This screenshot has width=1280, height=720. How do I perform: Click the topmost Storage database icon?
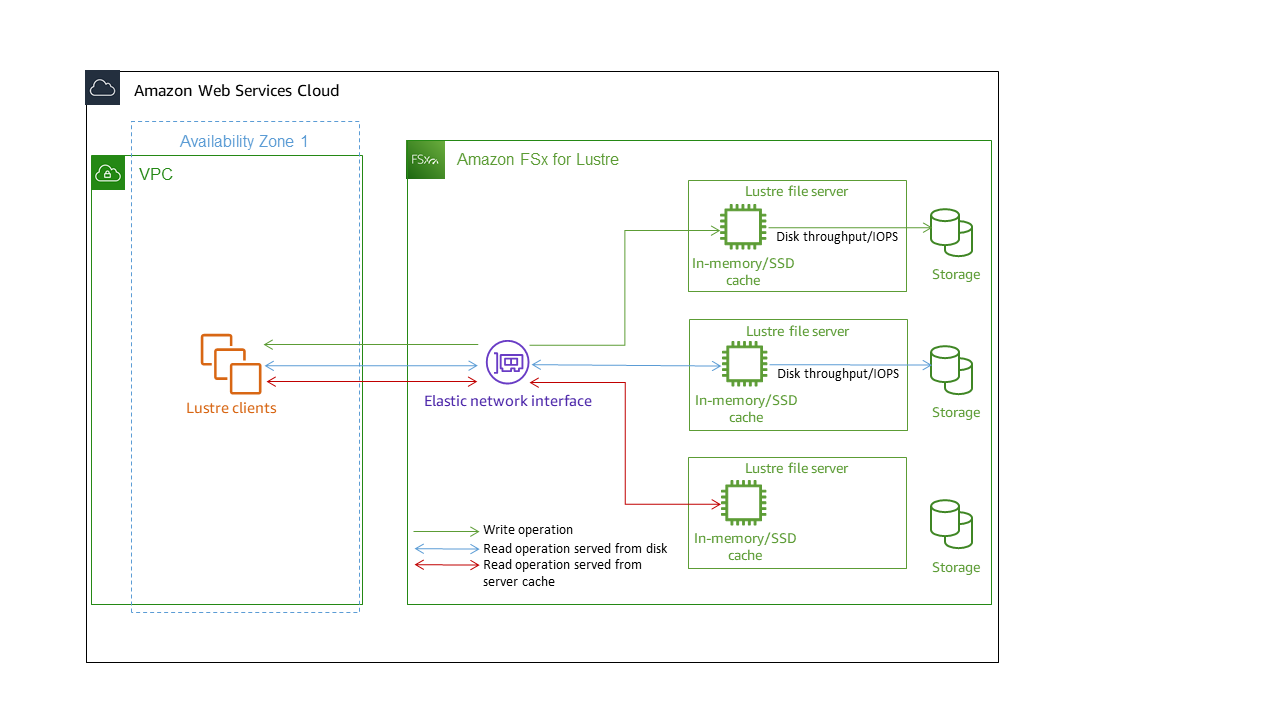click(x=951, y=232)
